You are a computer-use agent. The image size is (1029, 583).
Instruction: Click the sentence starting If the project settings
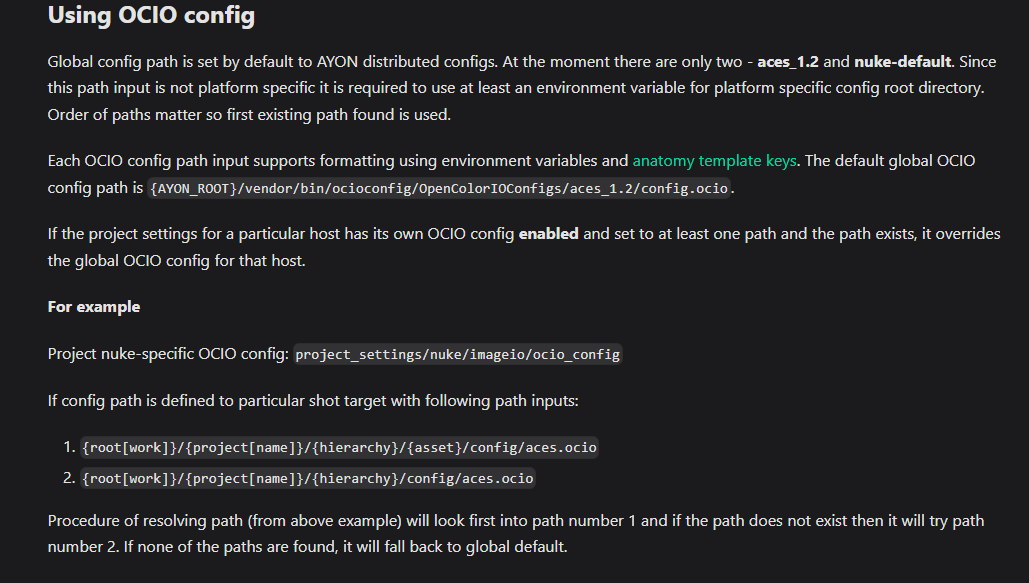click(524, 247)
